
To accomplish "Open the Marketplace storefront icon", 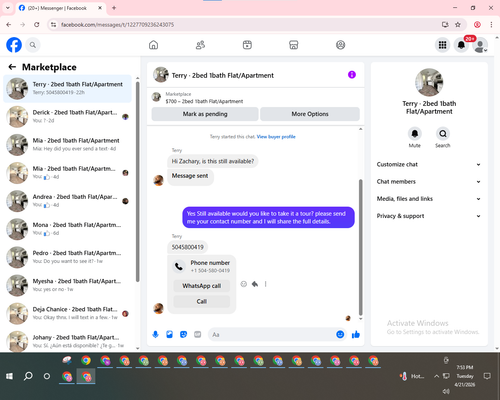I will pos(294,45).
